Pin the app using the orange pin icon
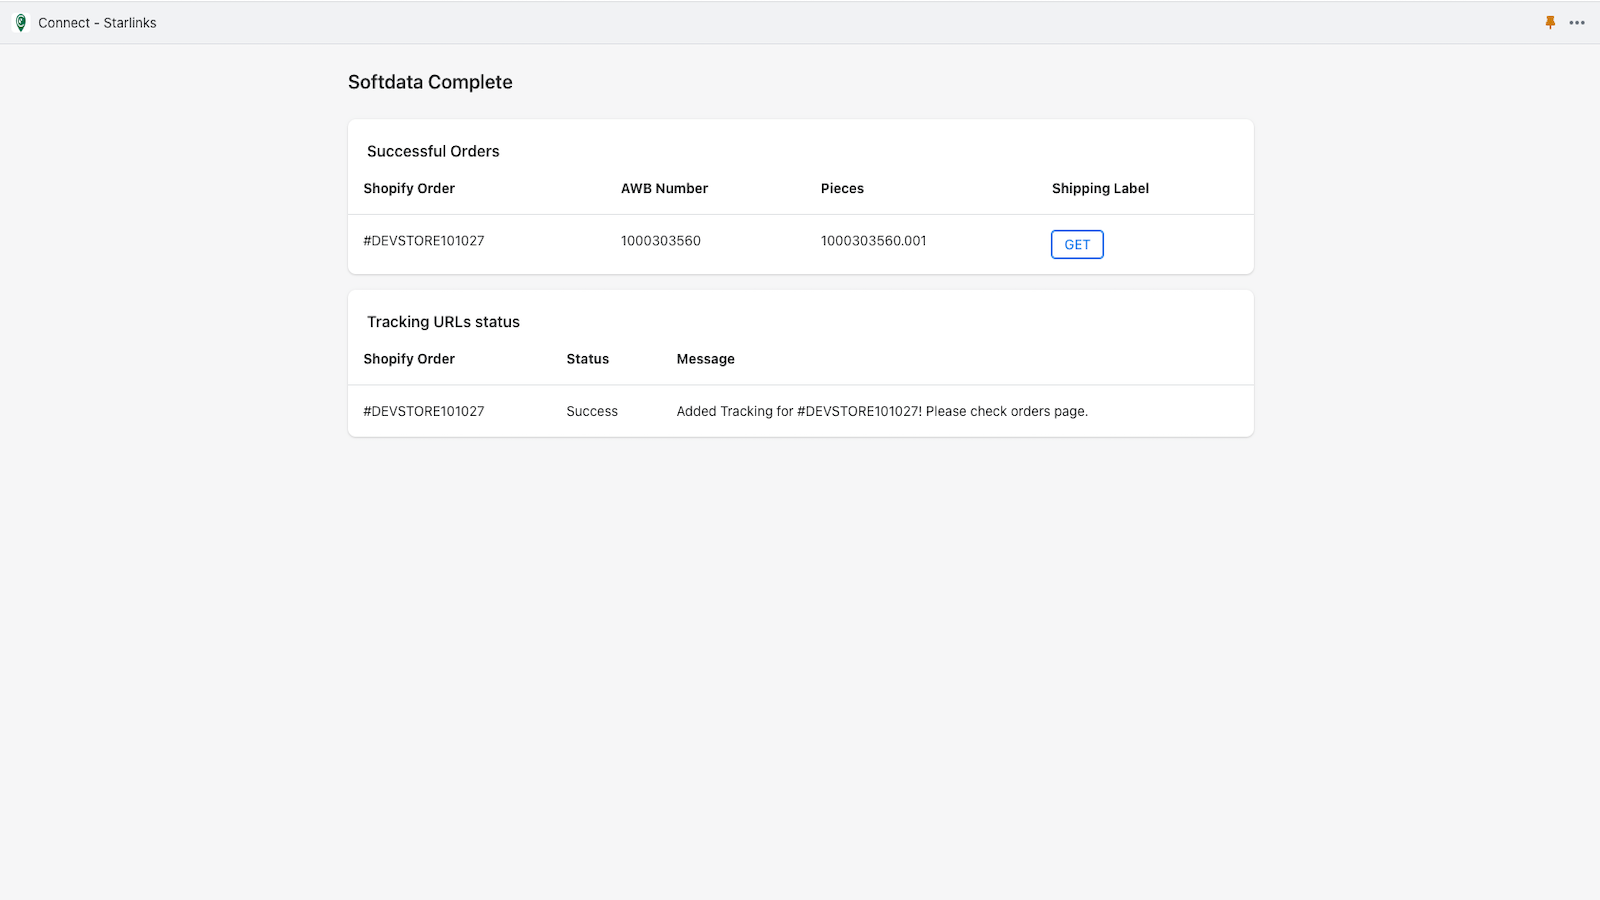 coord(1550,22)
